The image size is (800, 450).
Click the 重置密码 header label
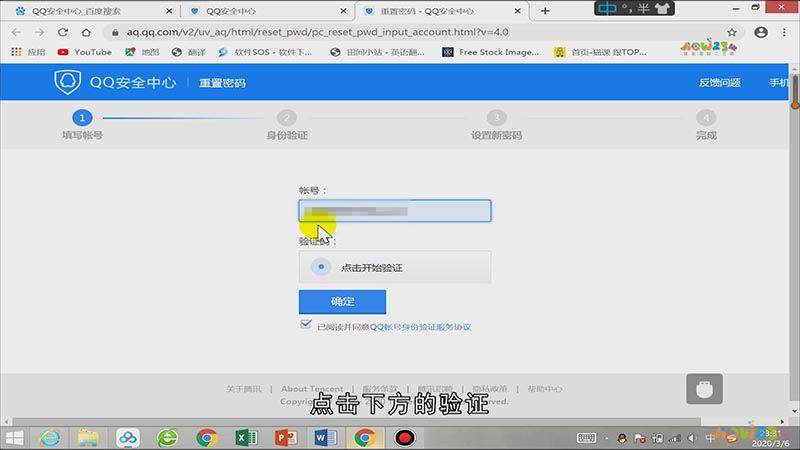pyautogui.click(x=222, y=83)
